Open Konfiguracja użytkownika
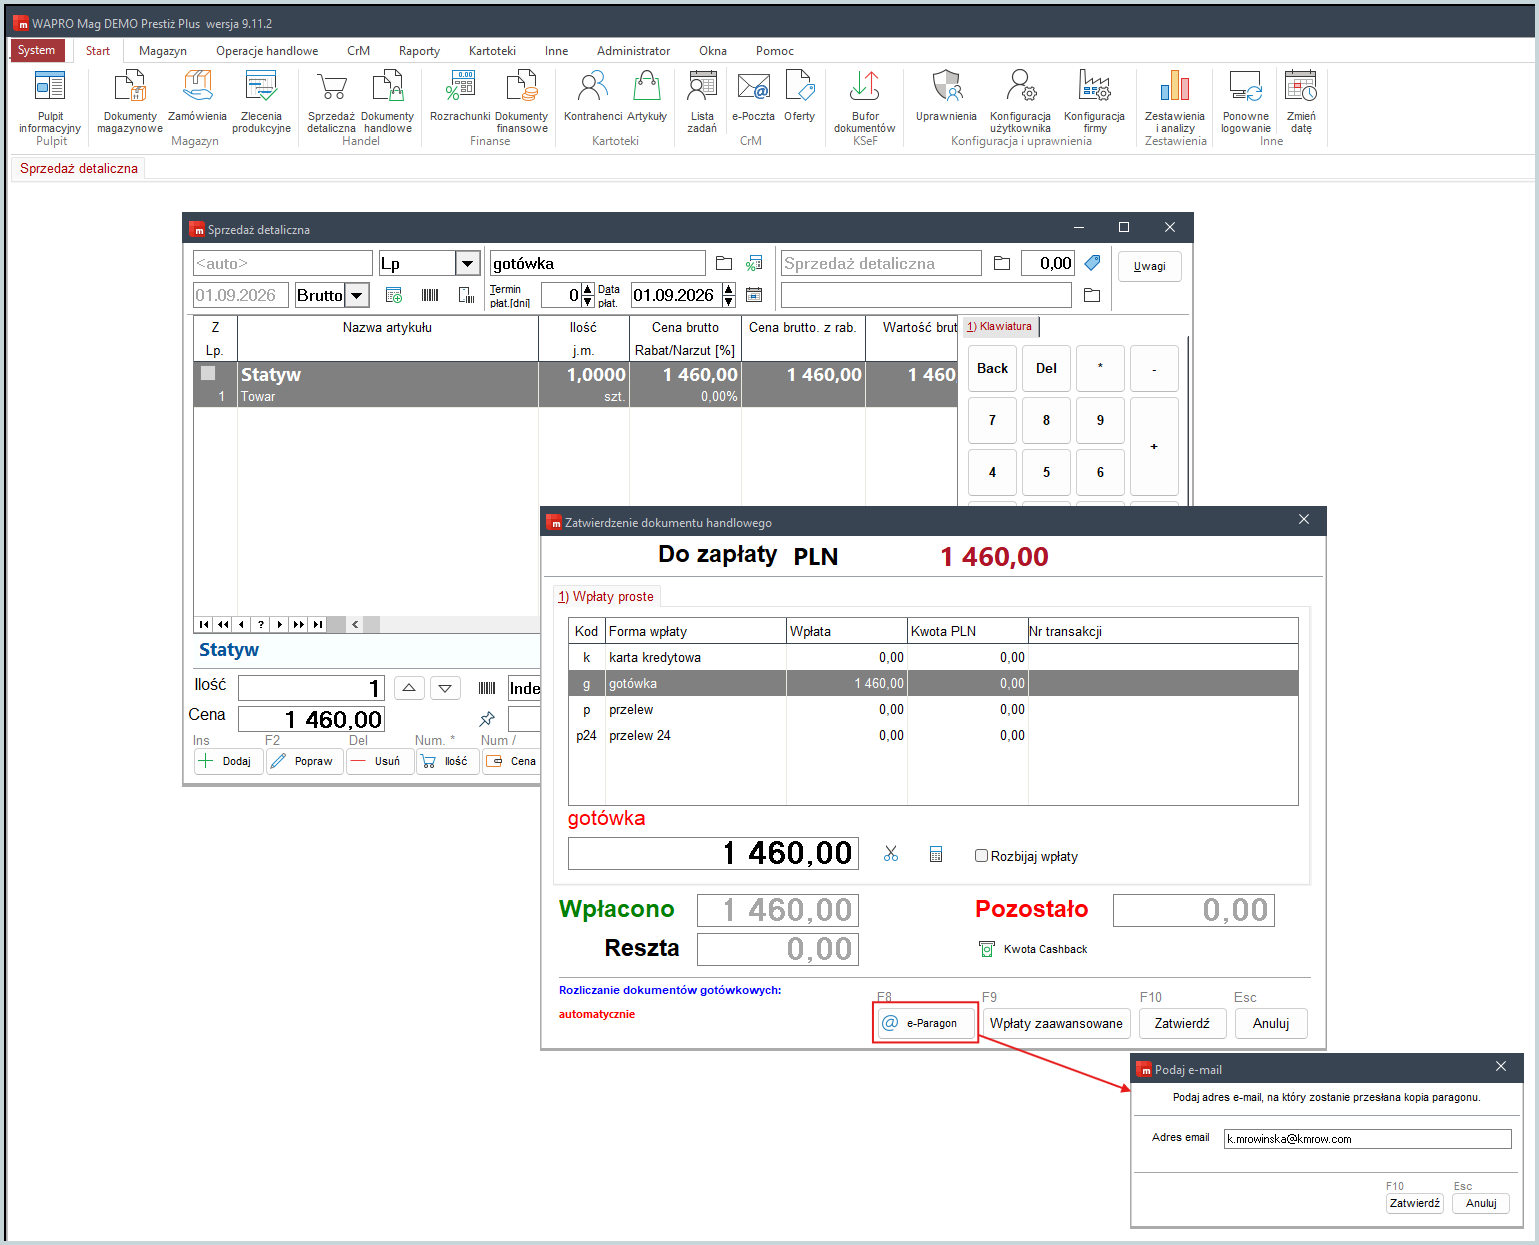Viewport: 1539px width, 1245px height. tap(1020, 101)
